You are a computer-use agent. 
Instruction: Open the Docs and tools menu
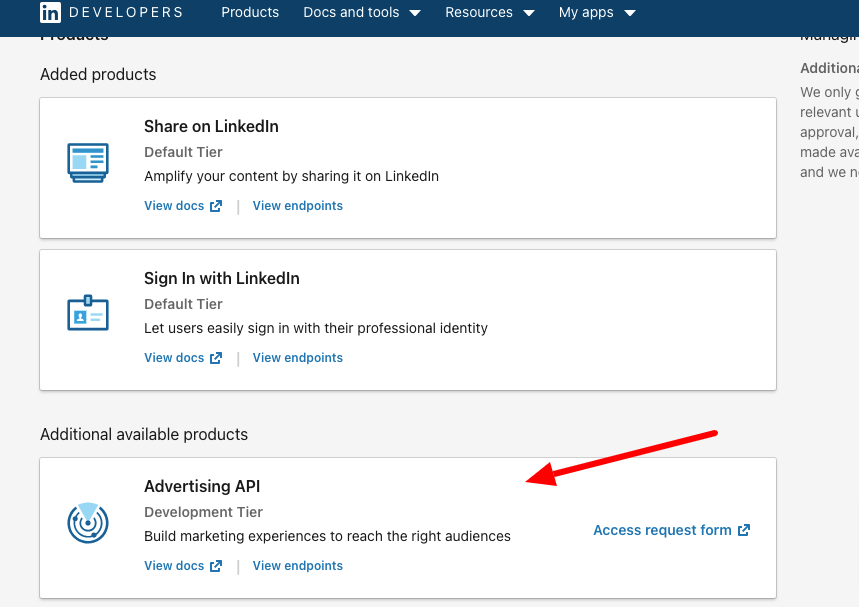coord(351,12)
